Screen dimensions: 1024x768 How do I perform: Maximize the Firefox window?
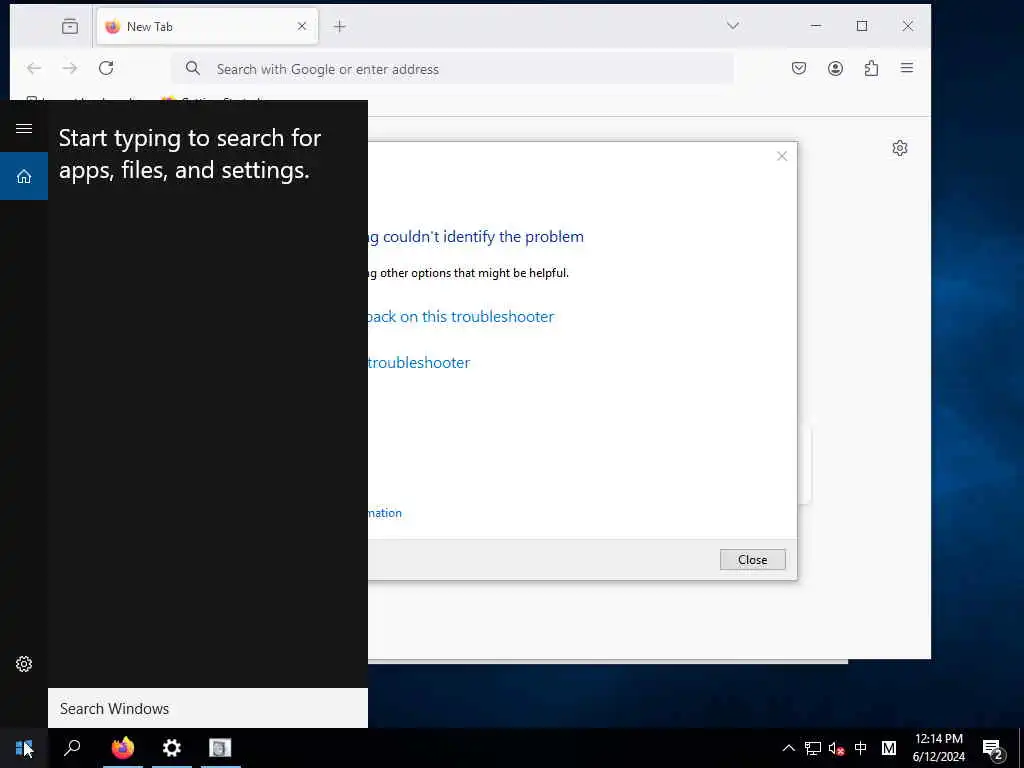coord(862,25)
